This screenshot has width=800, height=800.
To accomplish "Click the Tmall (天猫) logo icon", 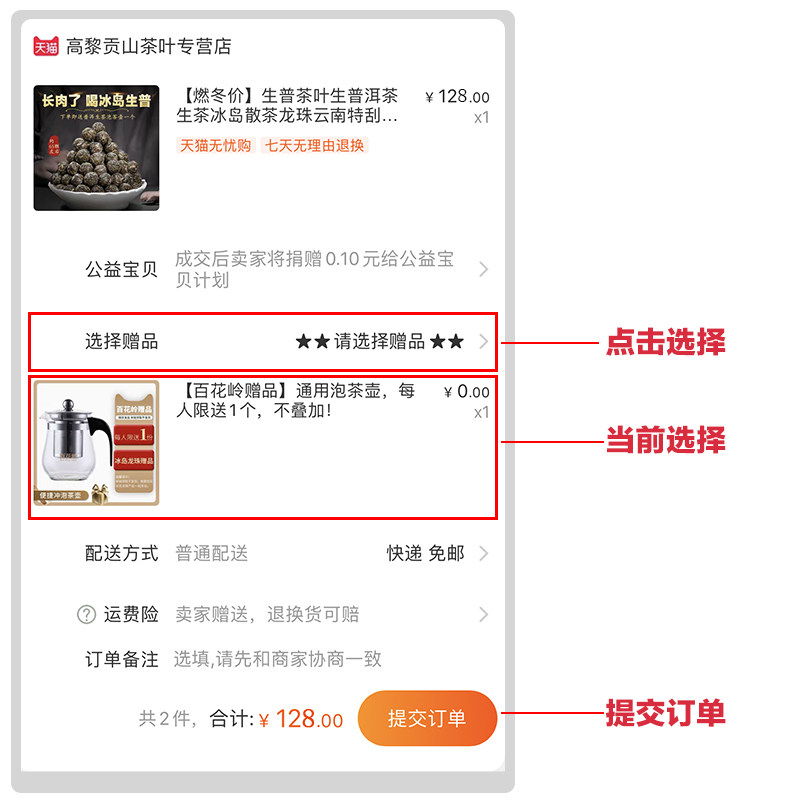I will [x=46, y=46].
